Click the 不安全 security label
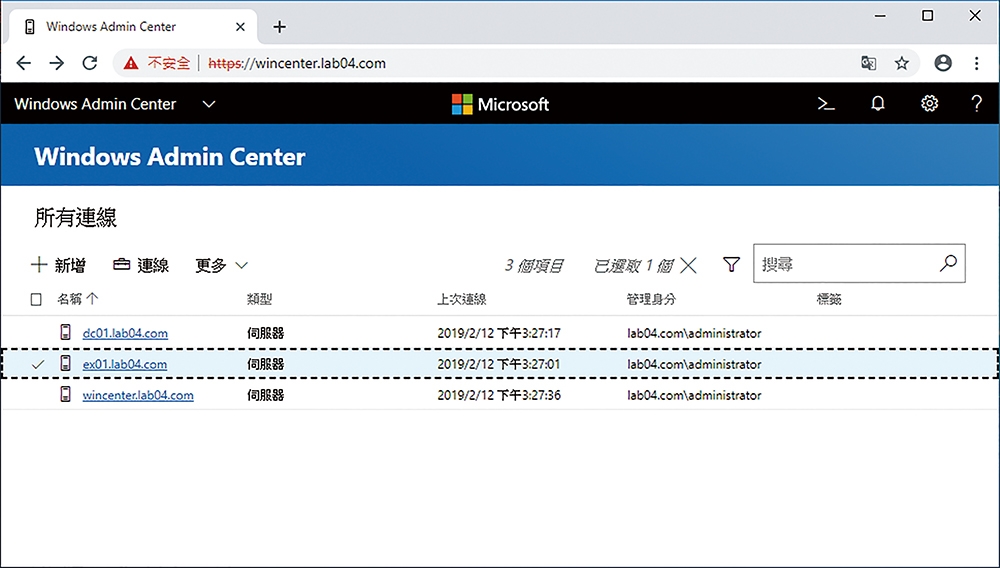 pyautogui.click(x=169, y=63)
